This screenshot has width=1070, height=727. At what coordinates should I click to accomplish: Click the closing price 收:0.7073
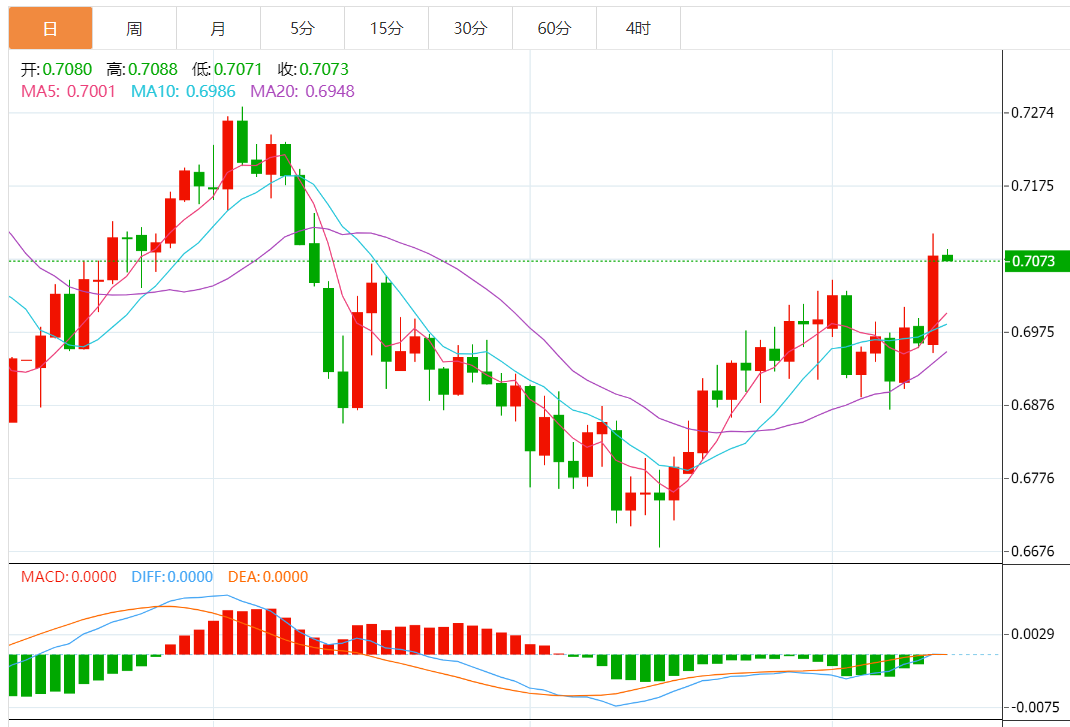[x=313, y=69]
